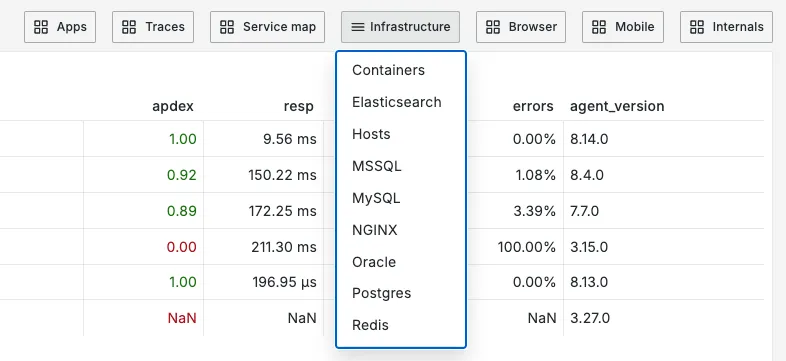This screenshot has height=361, width=786.
Task: Open the Traces dashboard button
Action: (x=154, y=27)
